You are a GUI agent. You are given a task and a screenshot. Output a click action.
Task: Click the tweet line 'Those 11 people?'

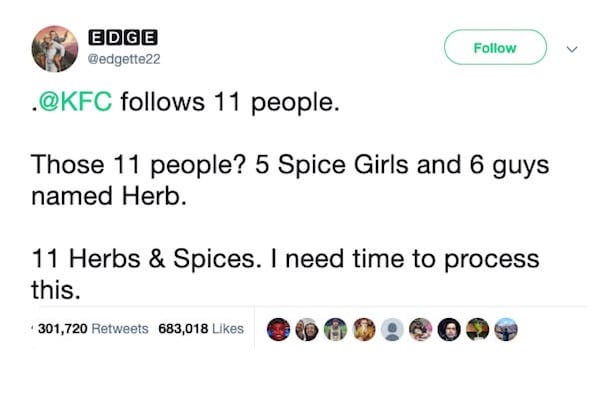[x=138, y=165]
